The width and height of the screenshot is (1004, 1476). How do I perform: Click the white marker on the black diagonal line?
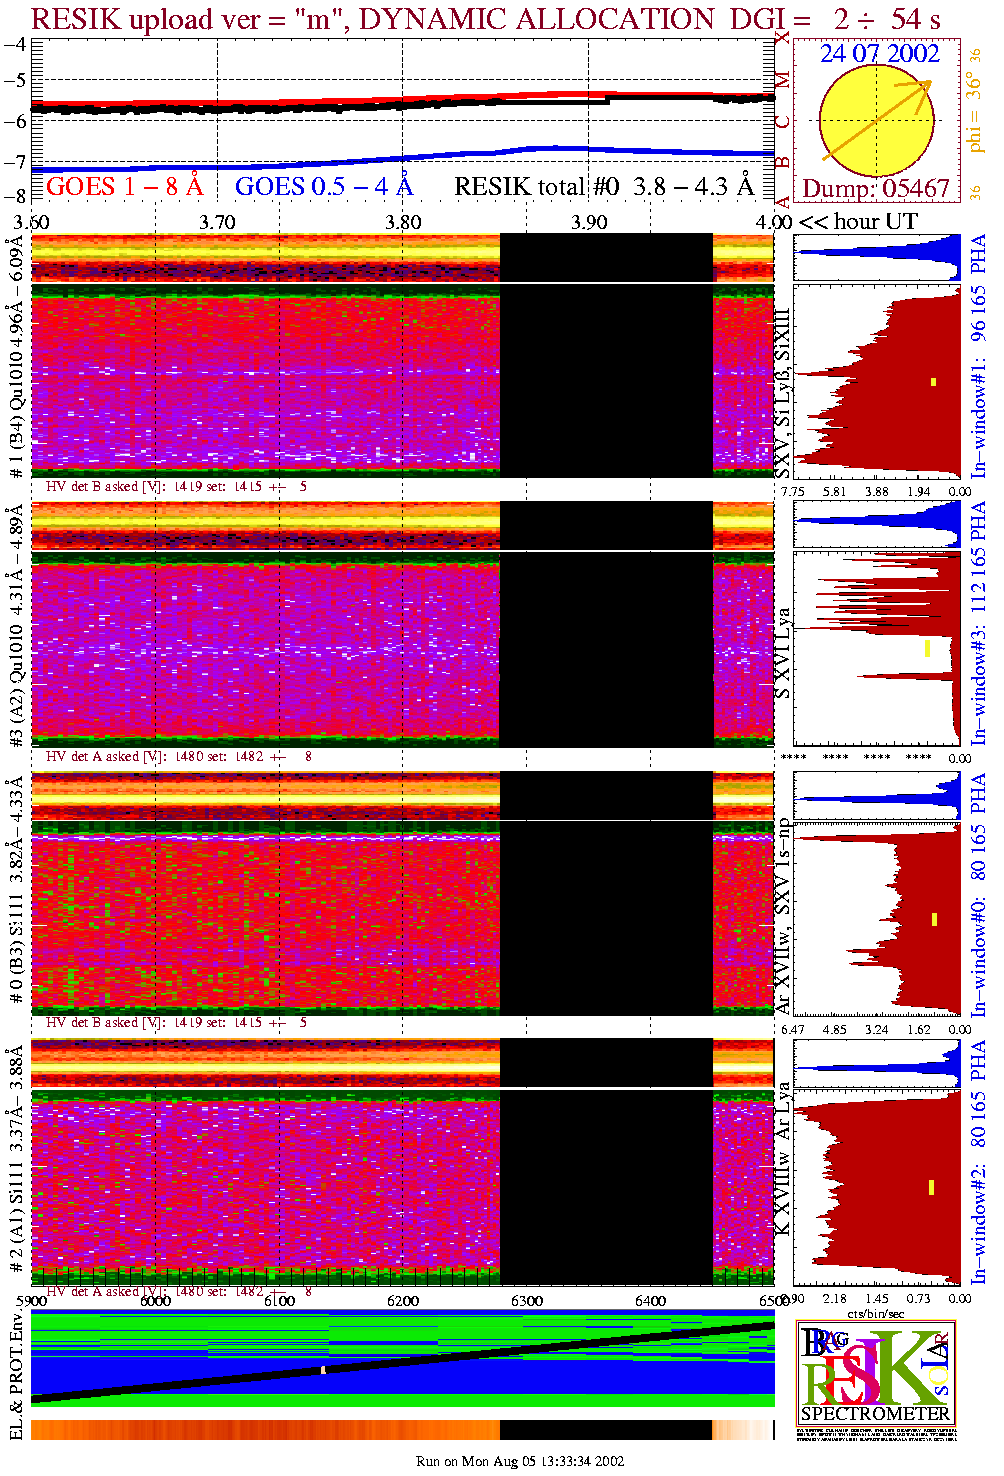[323, 1370]
